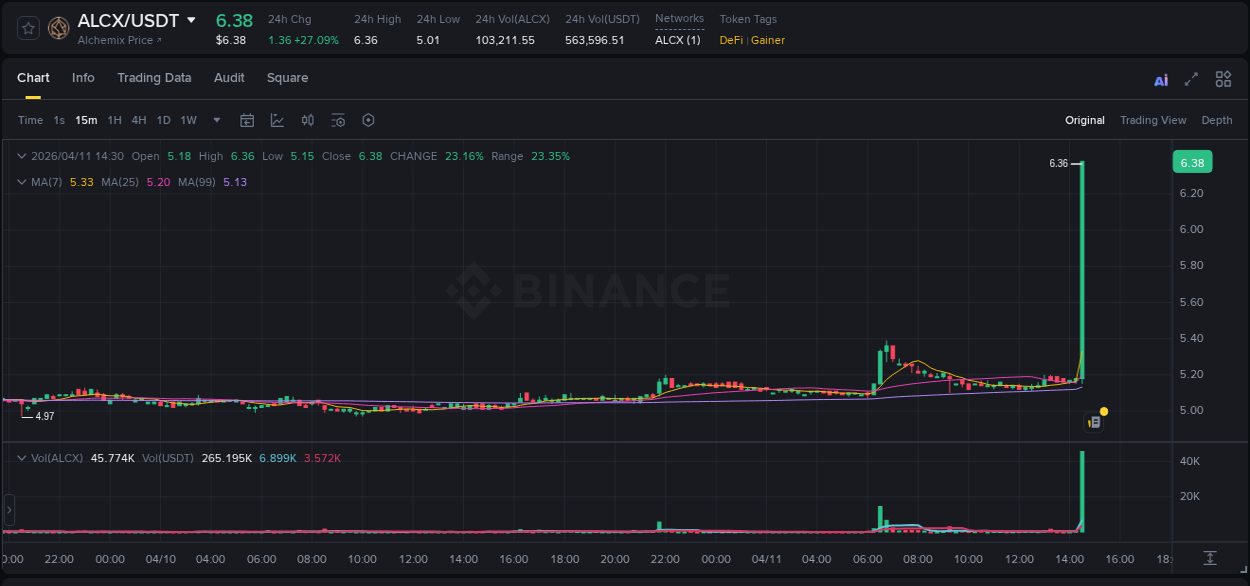The image size is (1250, 586).
Task: Click the MA(99) indicator label
Action: 197,182
